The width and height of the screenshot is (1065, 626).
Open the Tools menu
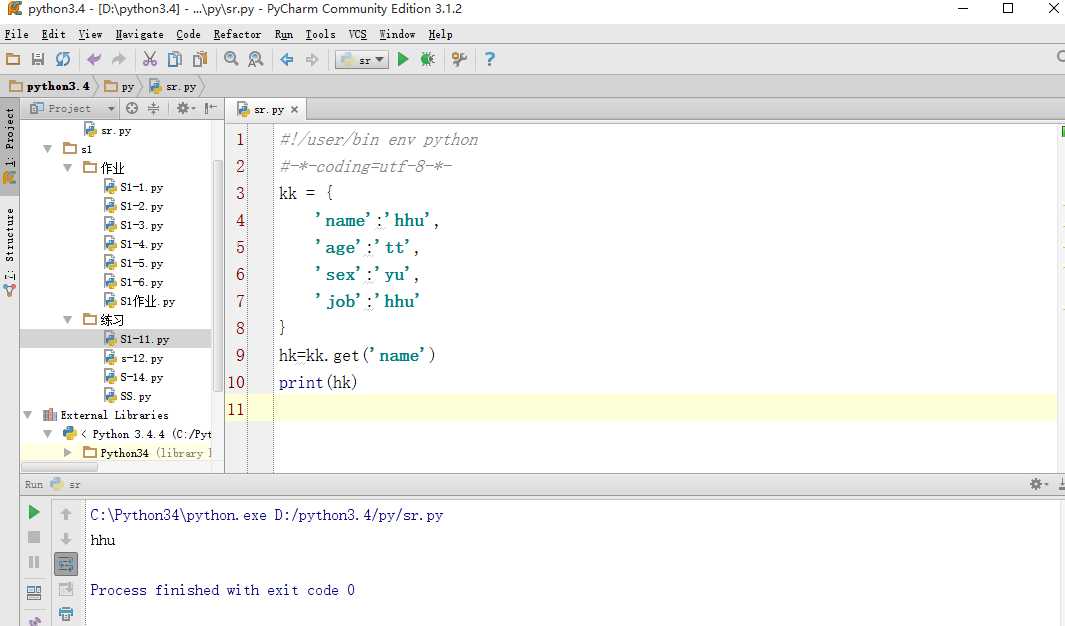click(320, 34)
